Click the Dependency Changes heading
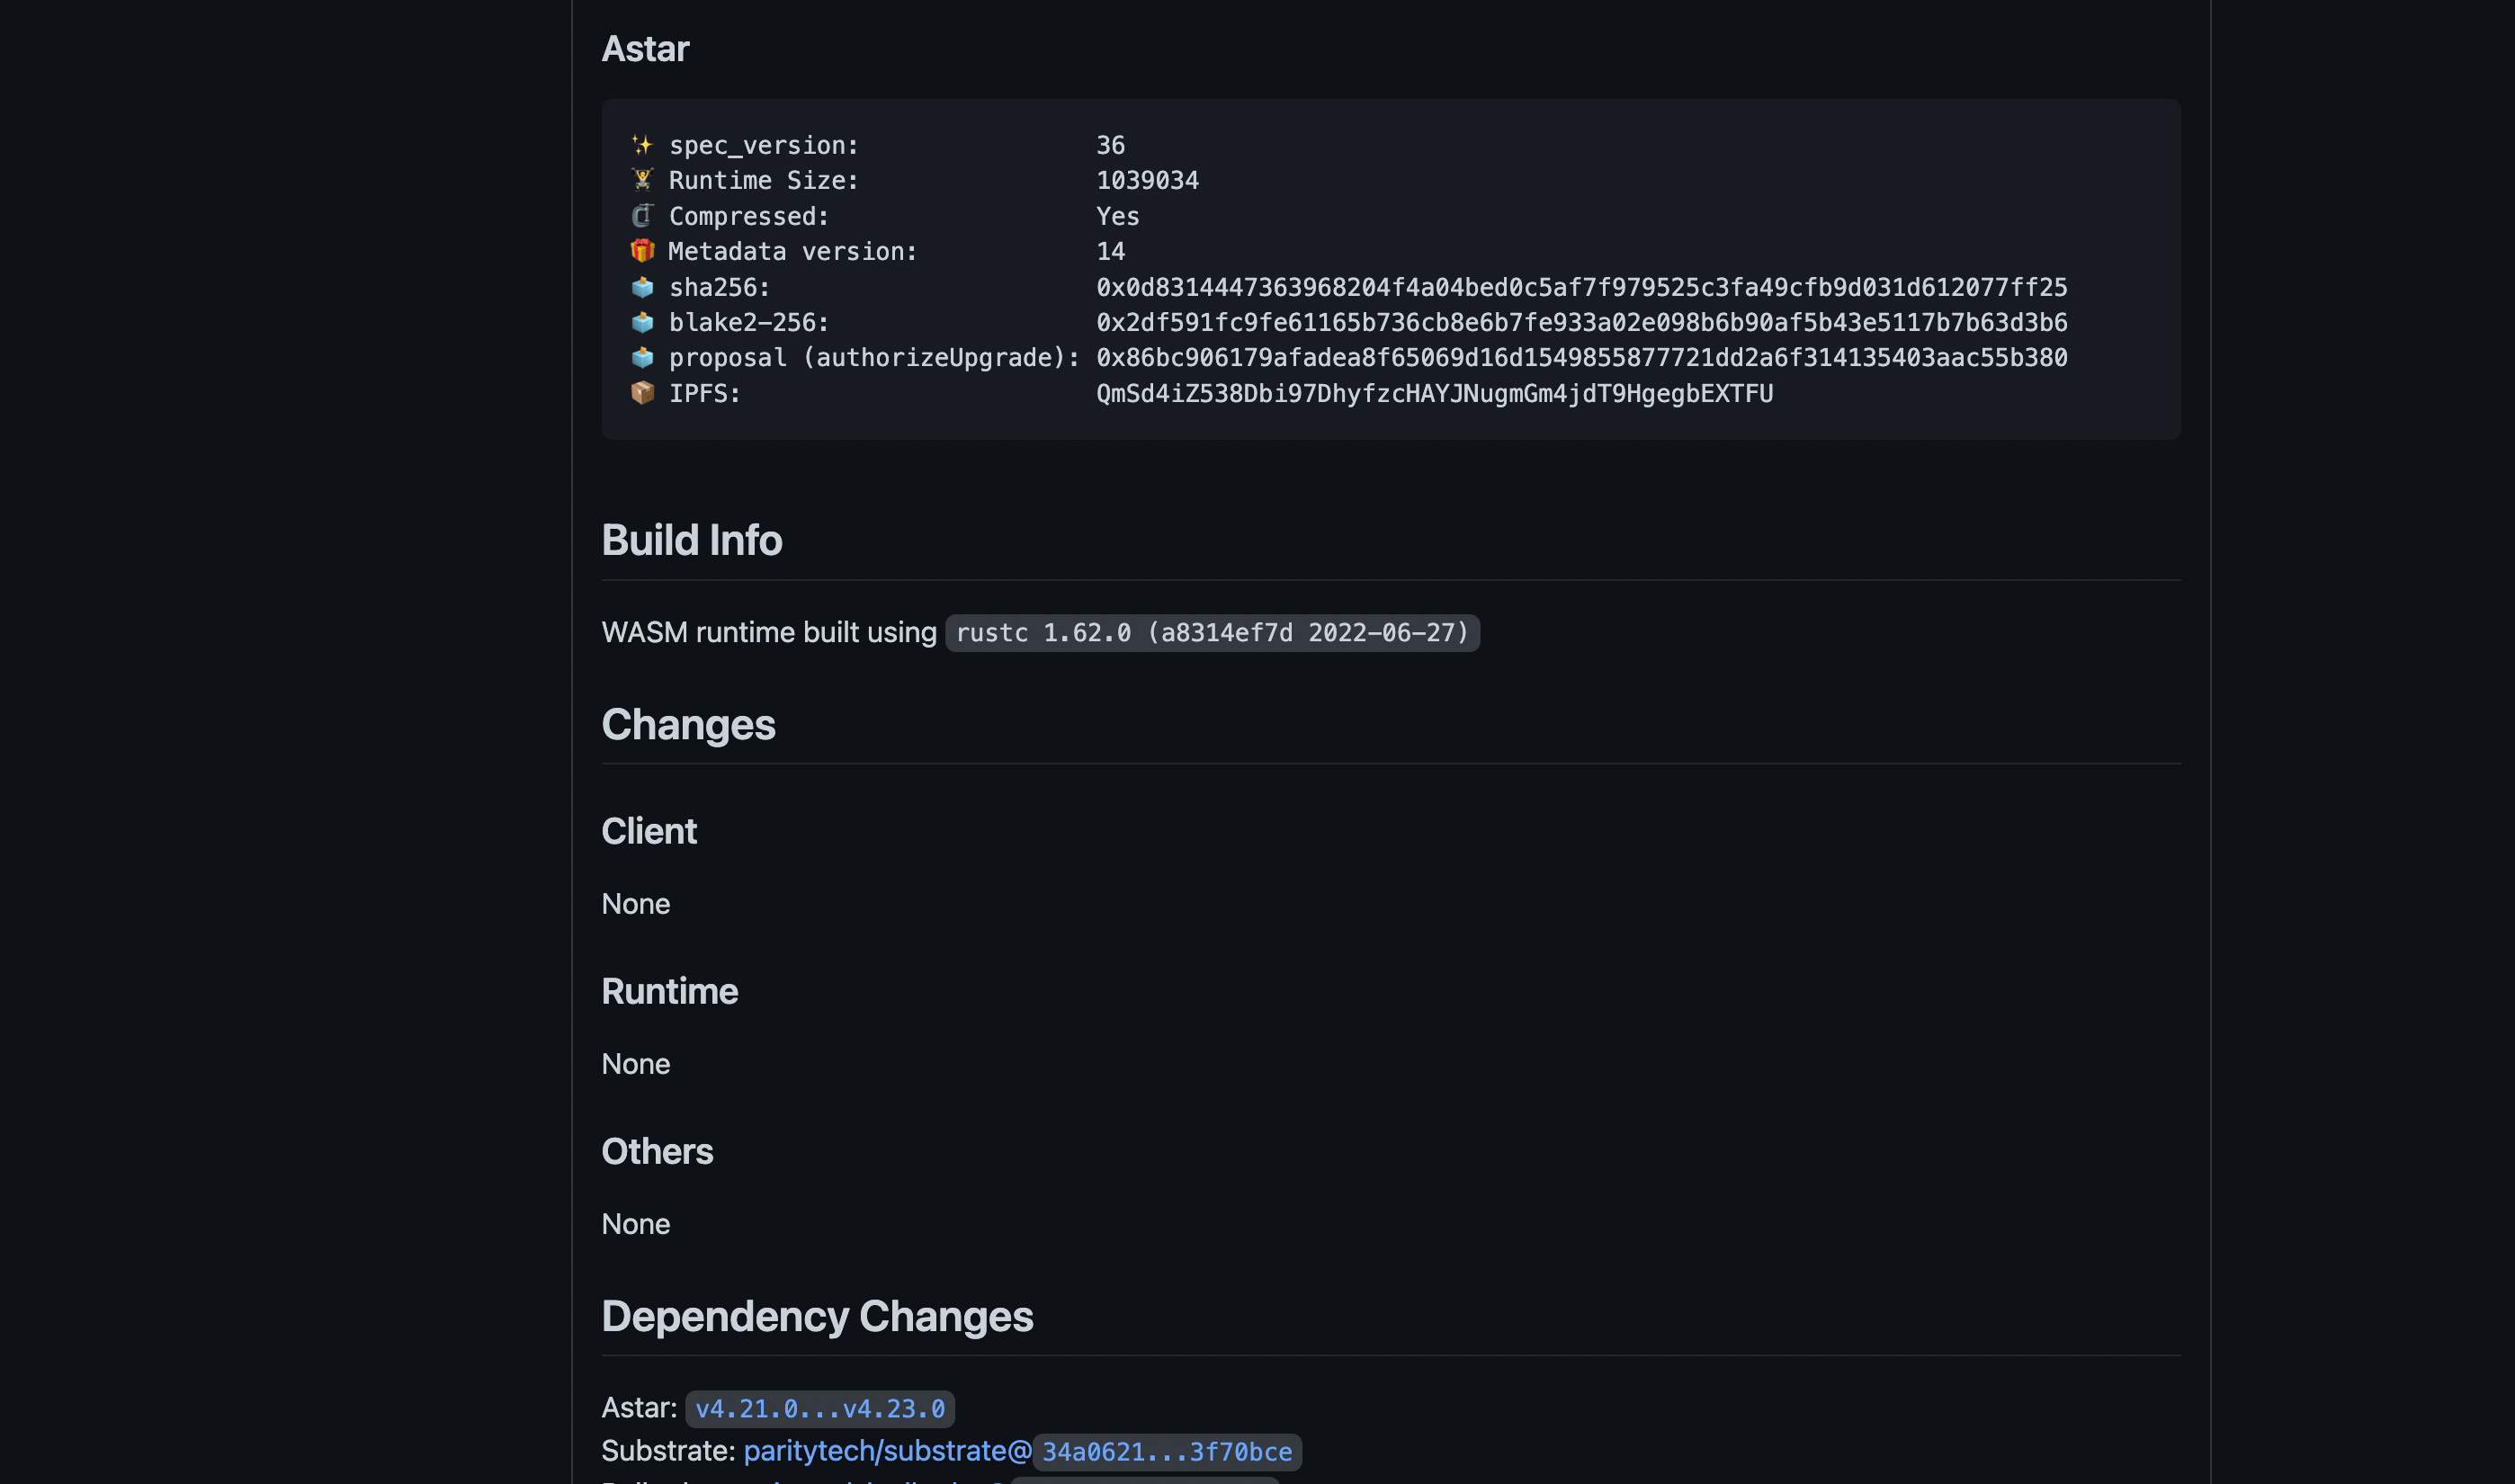The height and width of the screenshot is (1484, 2515). 817,1316
